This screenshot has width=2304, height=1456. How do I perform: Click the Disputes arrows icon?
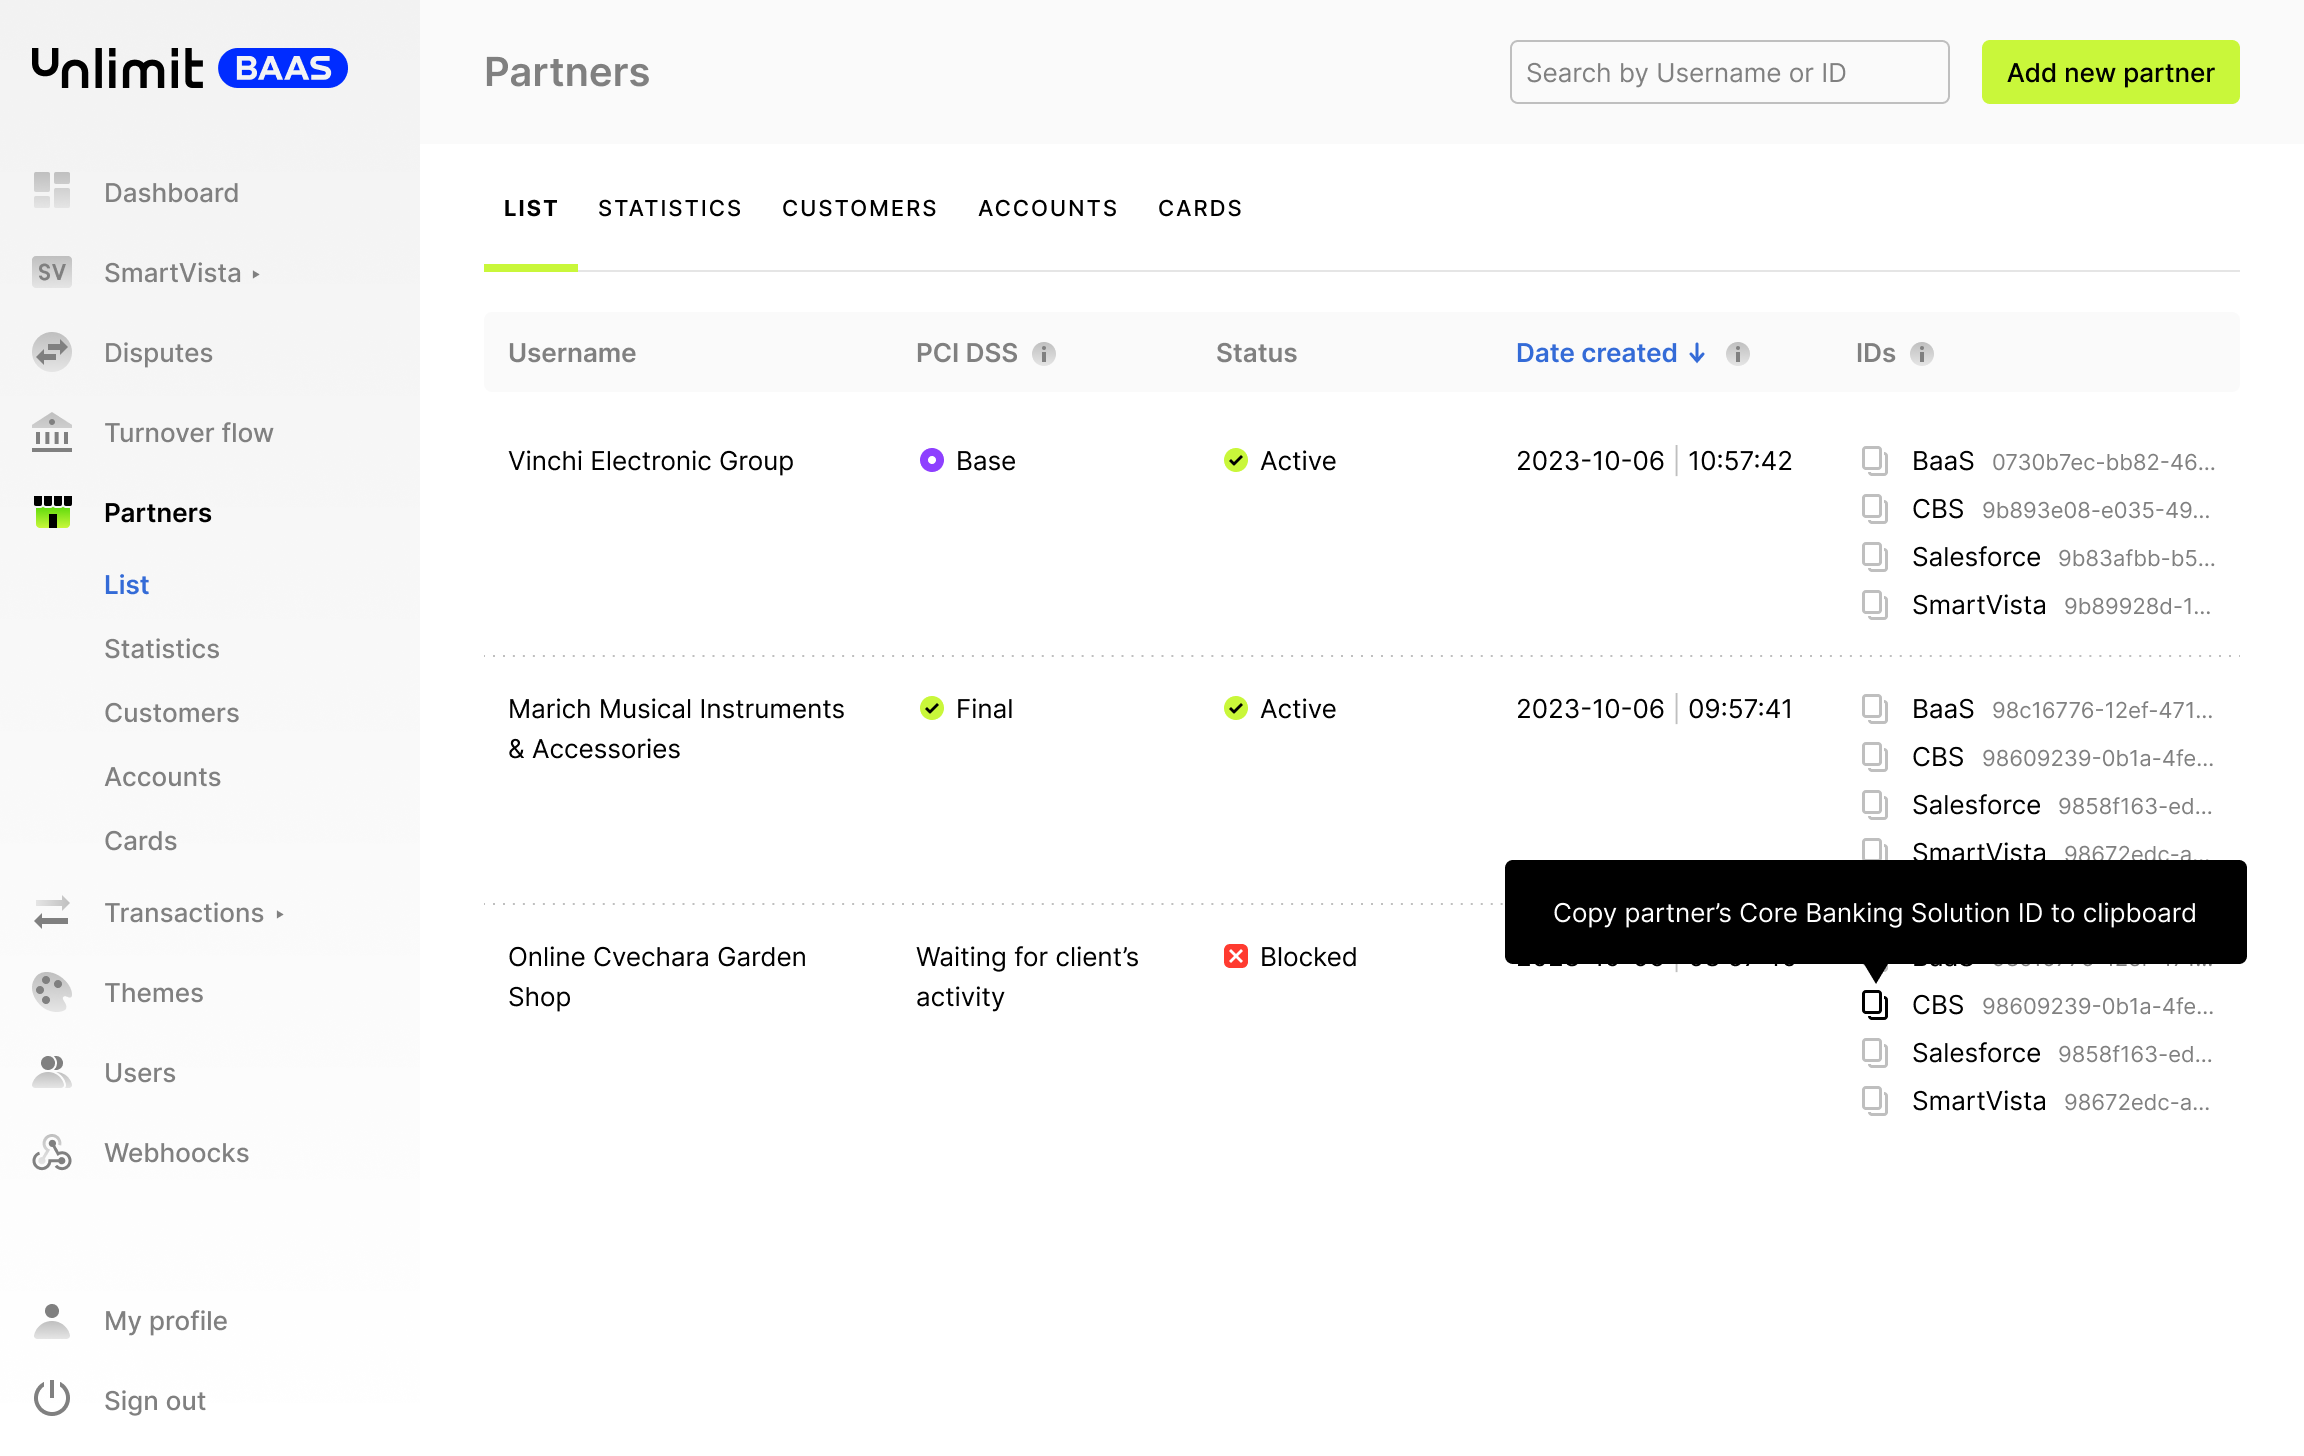tap(52, 351)
